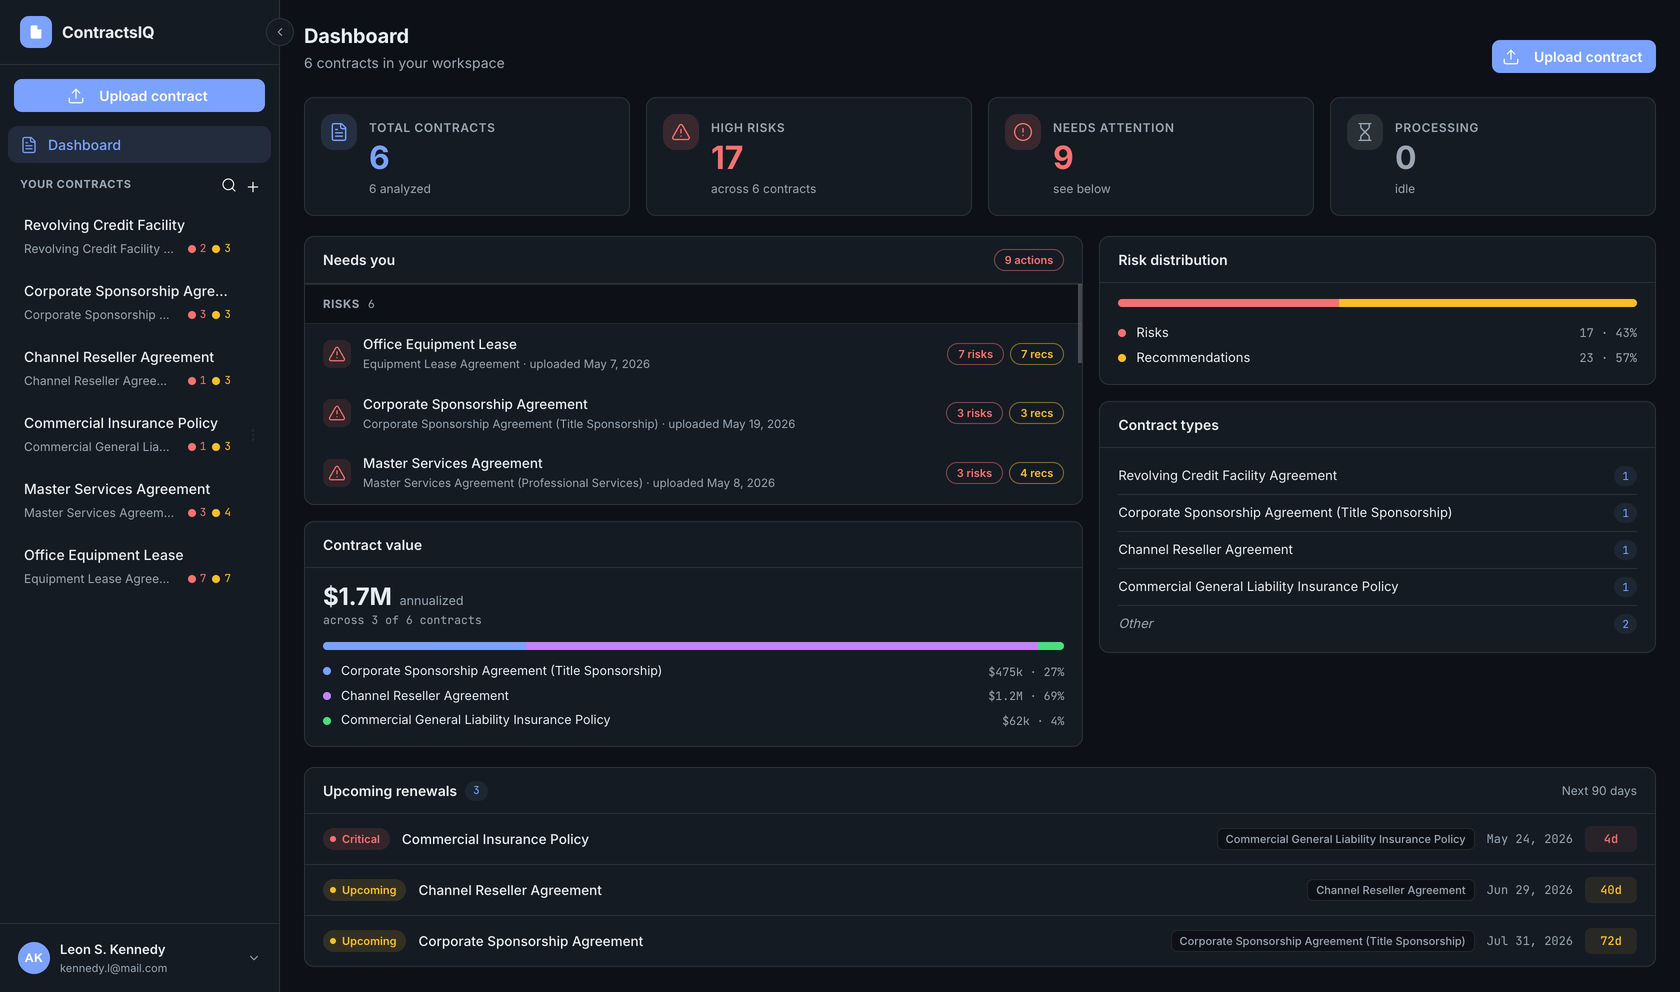Image resolution: width=1680 pixels, height=992 pixels.
Task: Click the red Risks segment of risk distribution bar
Action: tap(1228, 303)
